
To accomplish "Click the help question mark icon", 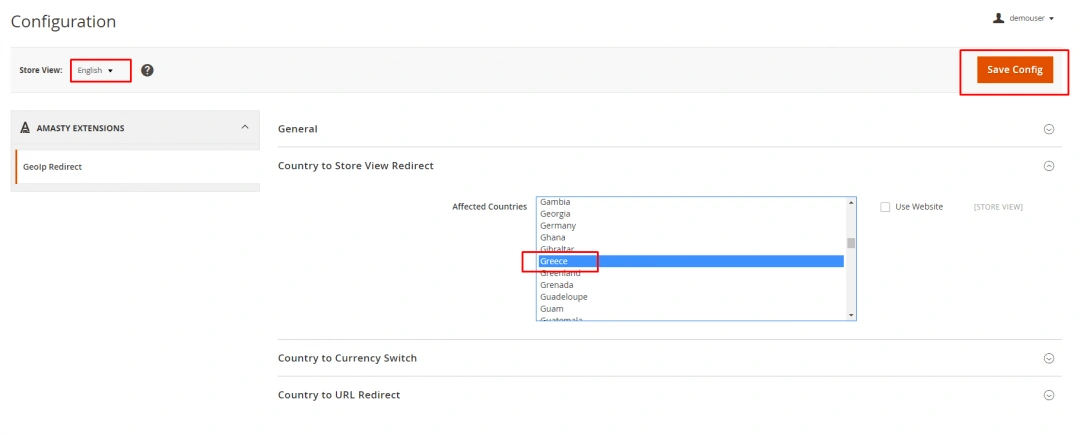I will [x=147, y=70].
